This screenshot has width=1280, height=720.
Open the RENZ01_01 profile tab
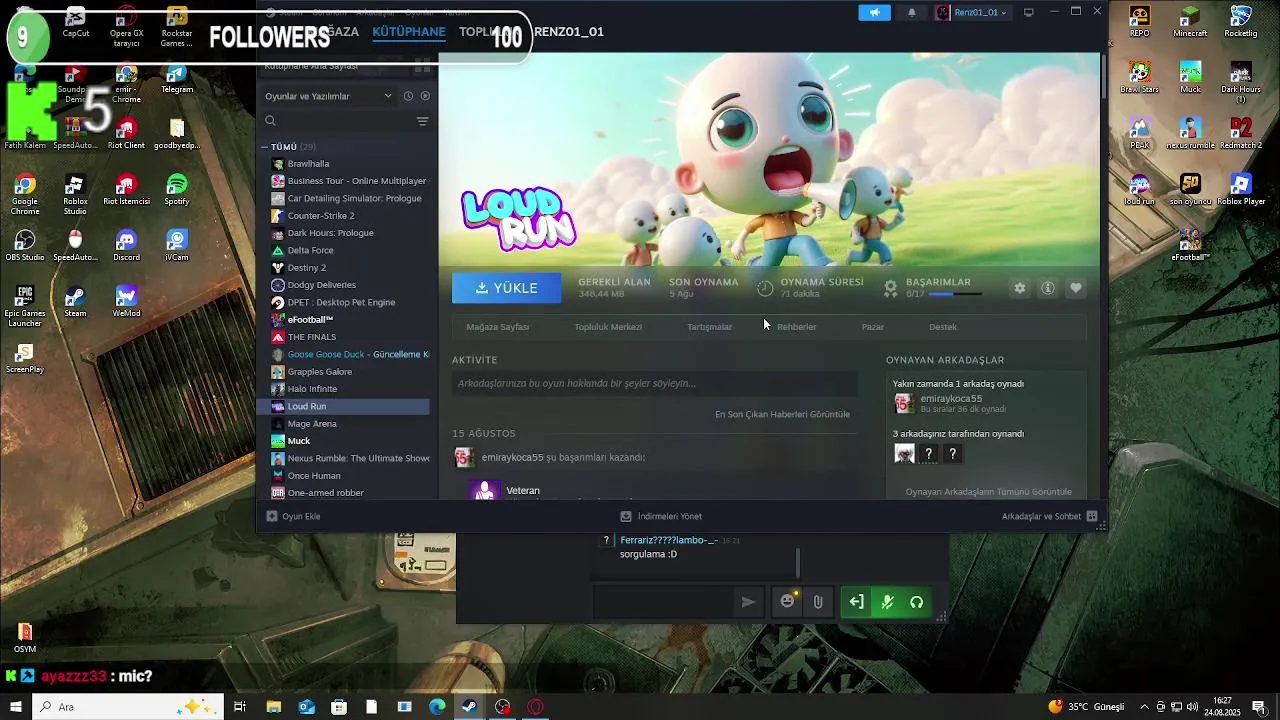(568, 32)
